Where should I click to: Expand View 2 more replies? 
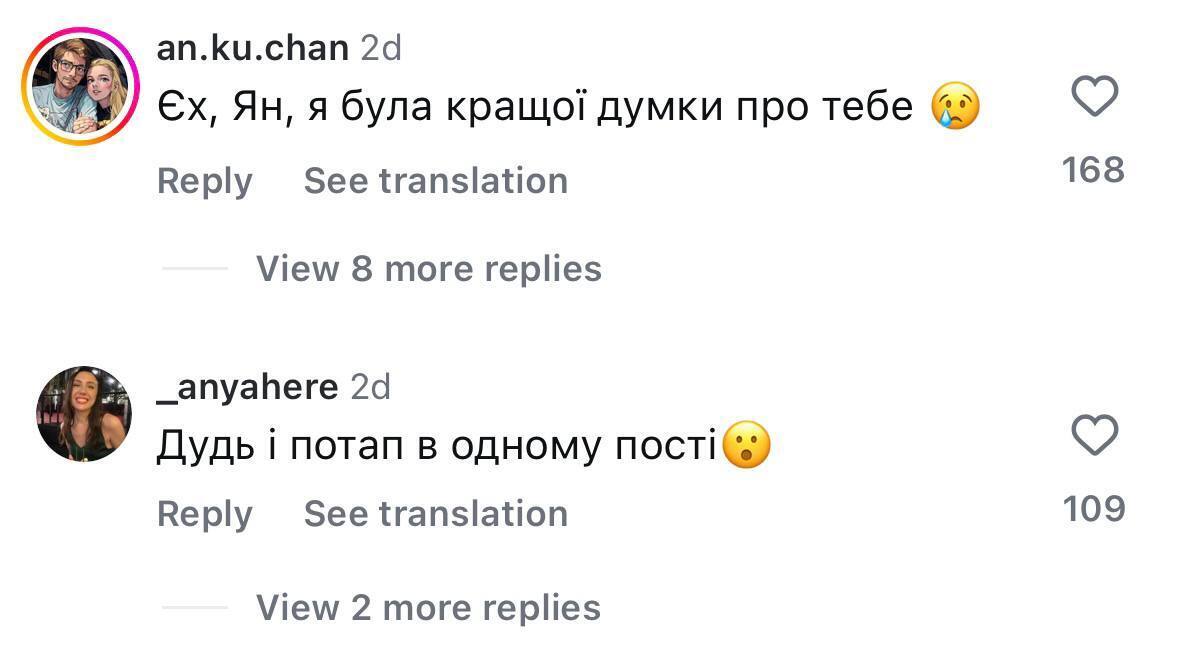[428, 607]
